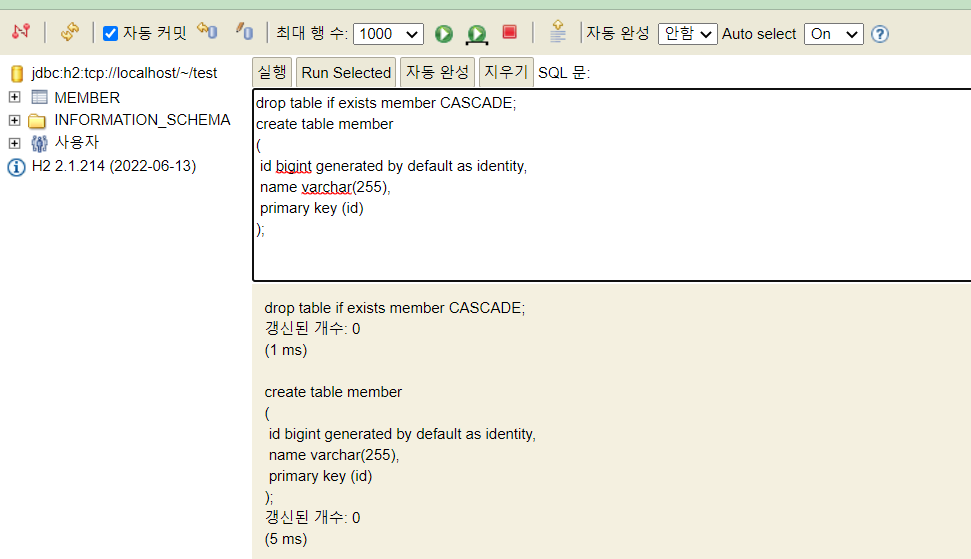971x559 pixels.
Task: Click the command history icon
Action: 558,31
